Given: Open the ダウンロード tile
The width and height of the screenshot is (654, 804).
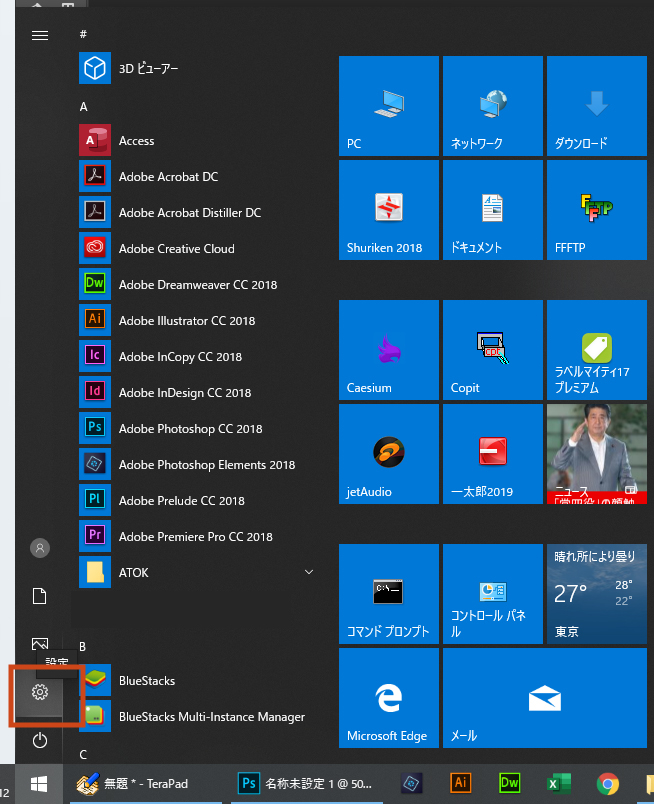Looking at the screenshot, I should [x=597, y=106].
